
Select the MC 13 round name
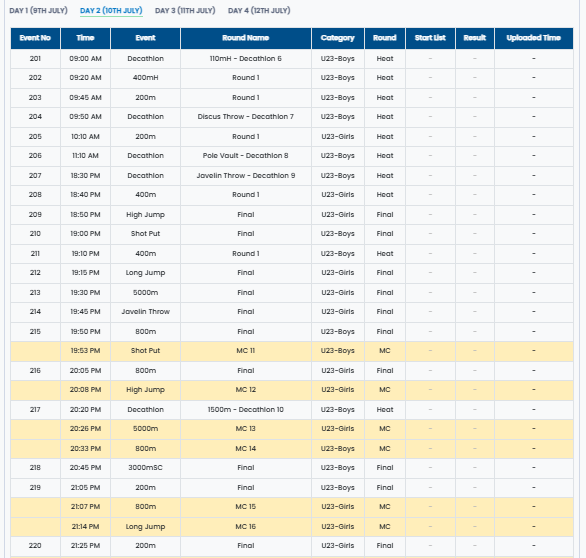(x=246, y=429)
